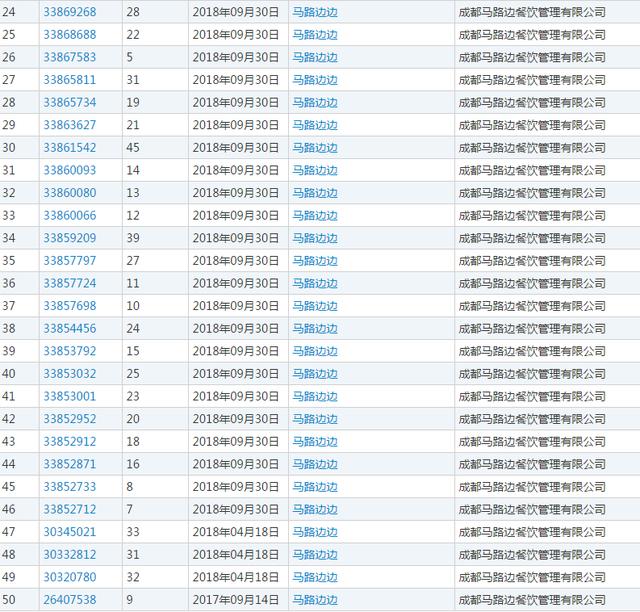Open registration number 33859209

coord(70,238)
